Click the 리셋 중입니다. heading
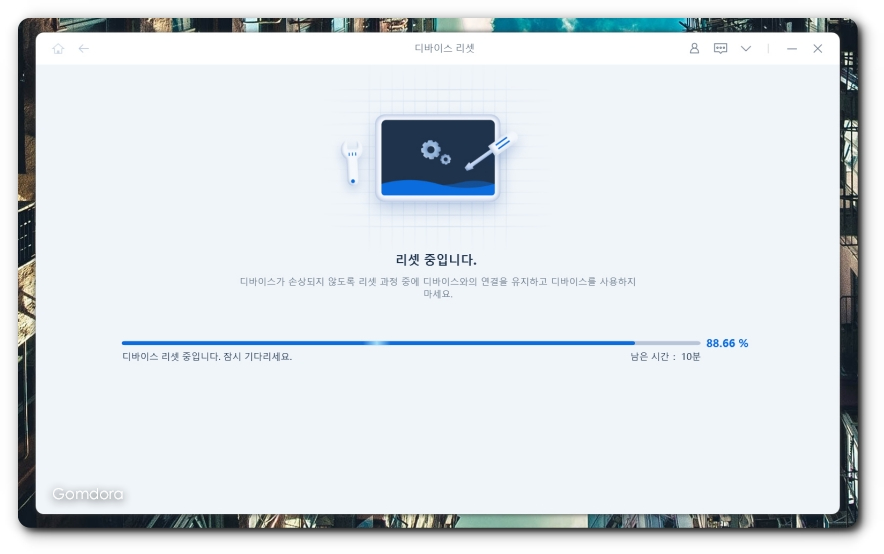The width and height of the screenshot is (884, 554). coord(436,260)
